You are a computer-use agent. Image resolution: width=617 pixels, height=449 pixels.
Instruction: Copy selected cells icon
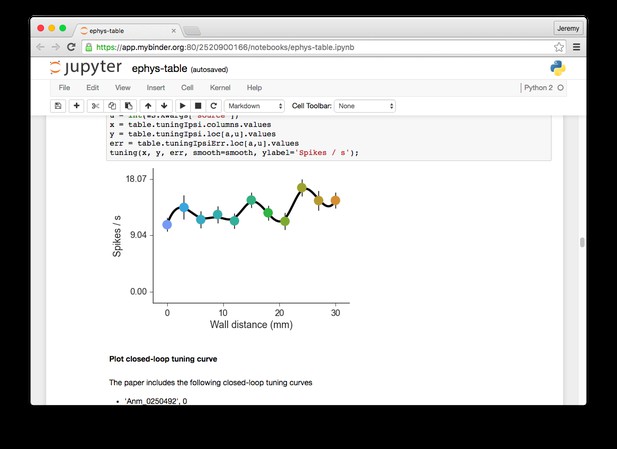point(112,106)
